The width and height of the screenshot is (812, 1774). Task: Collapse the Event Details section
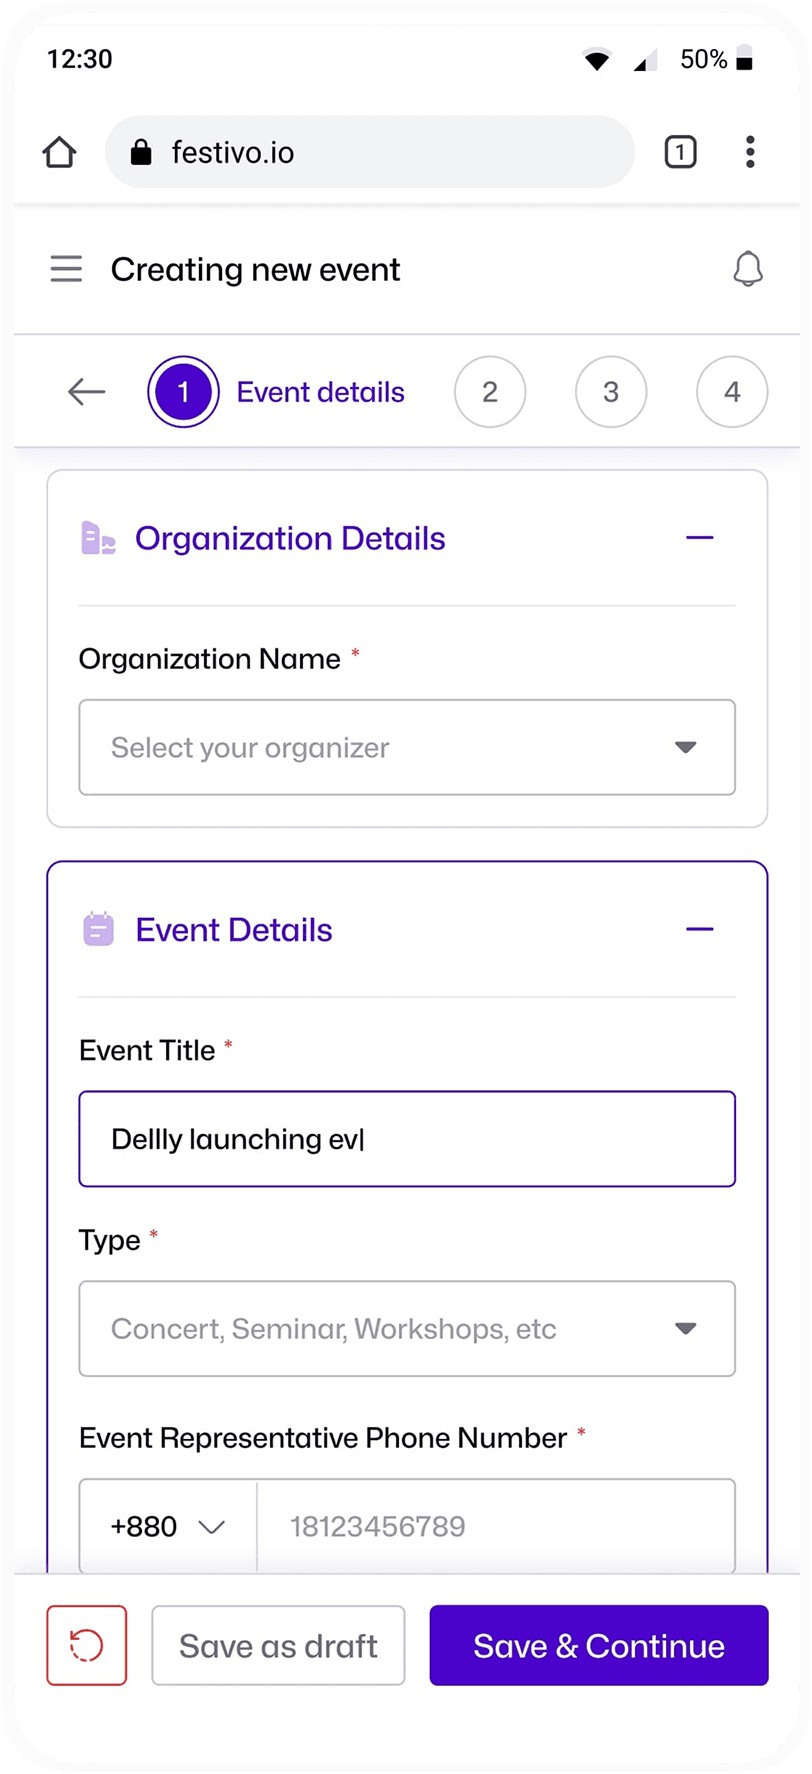pos(700,930)
